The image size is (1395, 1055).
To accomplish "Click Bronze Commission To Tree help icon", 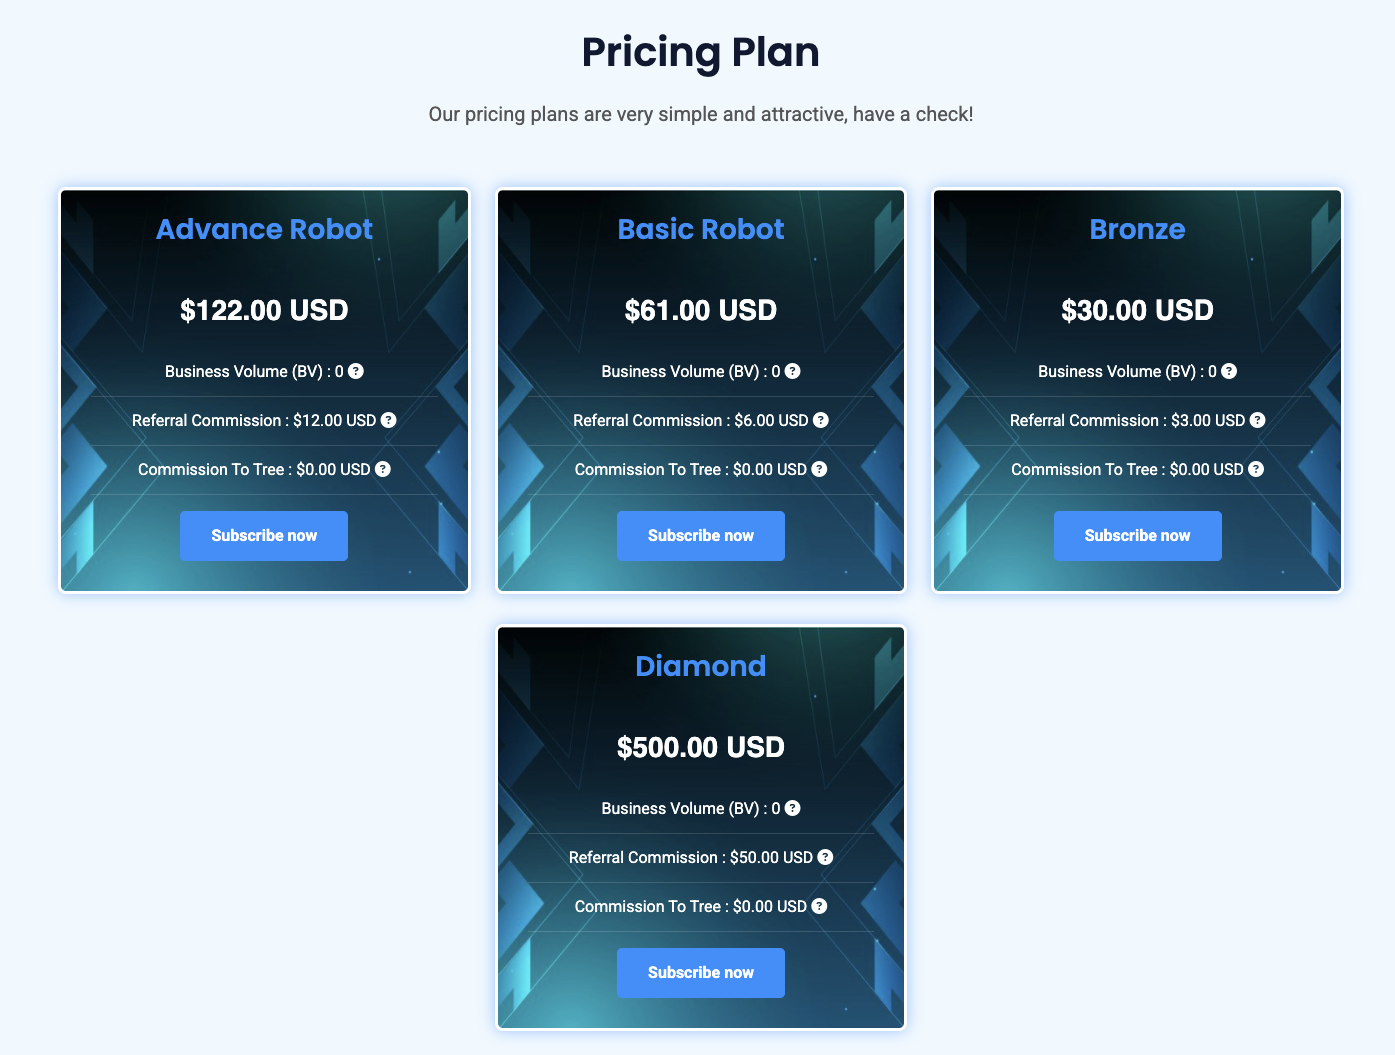I will tap(1256, 469).
